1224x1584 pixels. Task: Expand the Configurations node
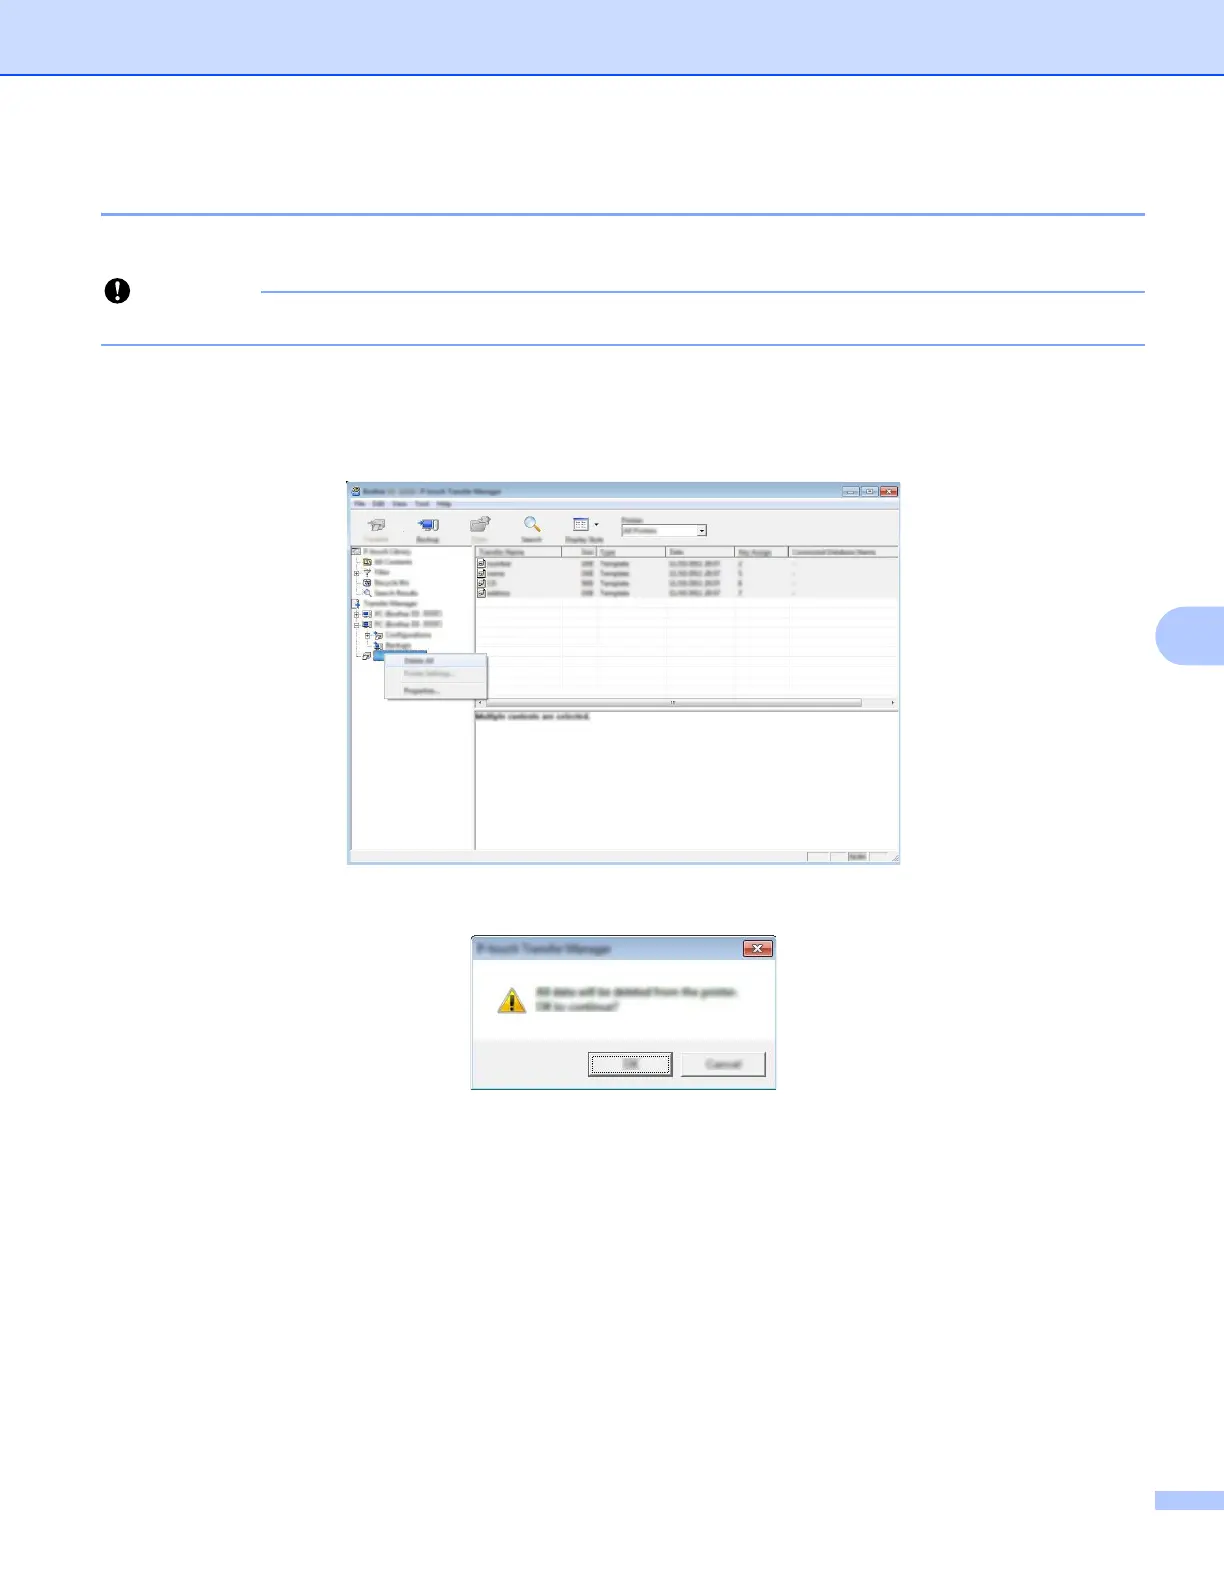click(x=367, y=635)
